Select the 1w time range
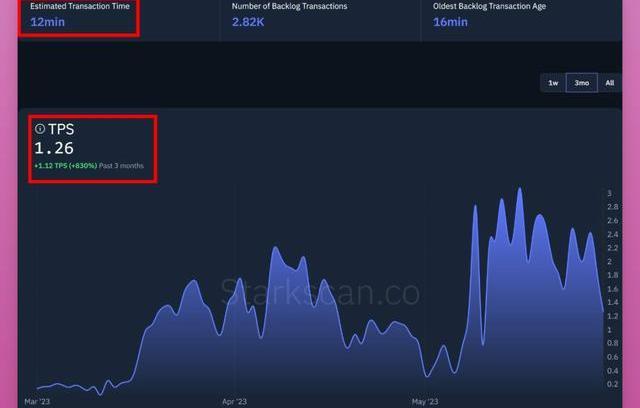640x408 pixels. coord(553,83)
